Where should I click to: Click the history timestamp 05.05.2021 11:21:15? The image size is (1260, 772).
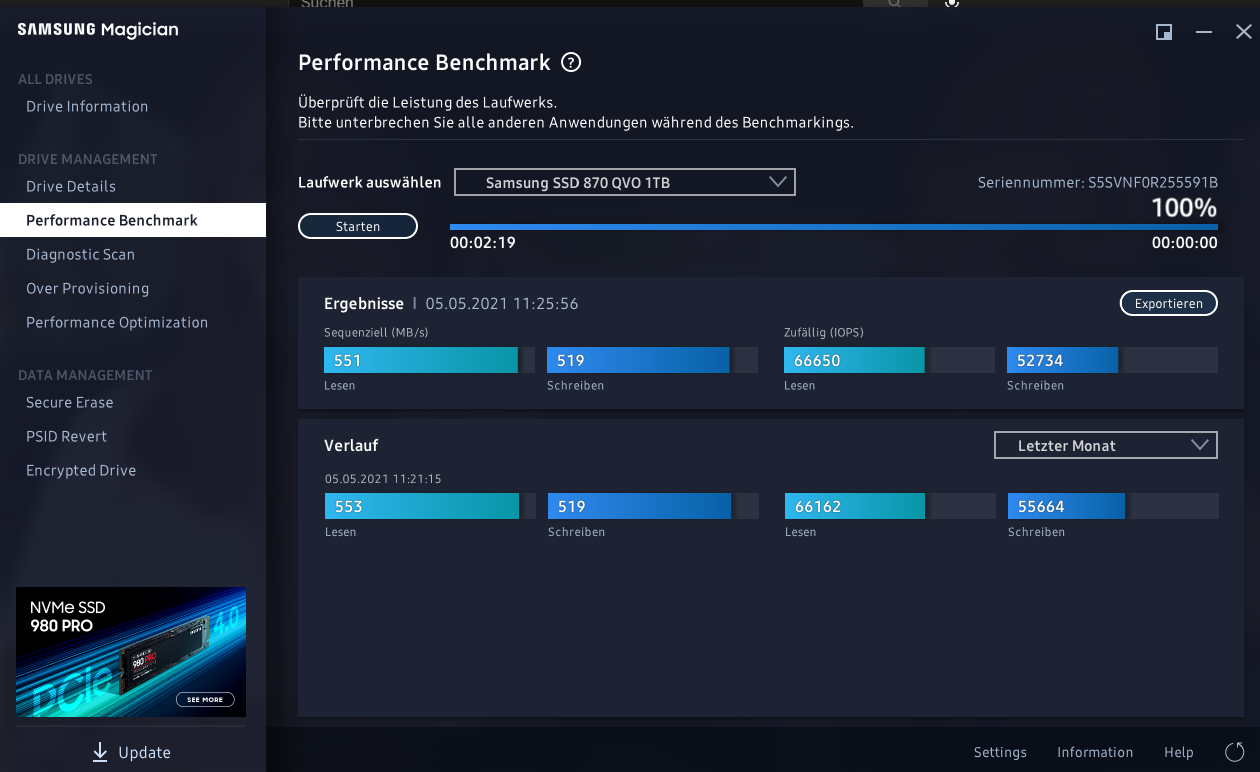tap(383, 479)
